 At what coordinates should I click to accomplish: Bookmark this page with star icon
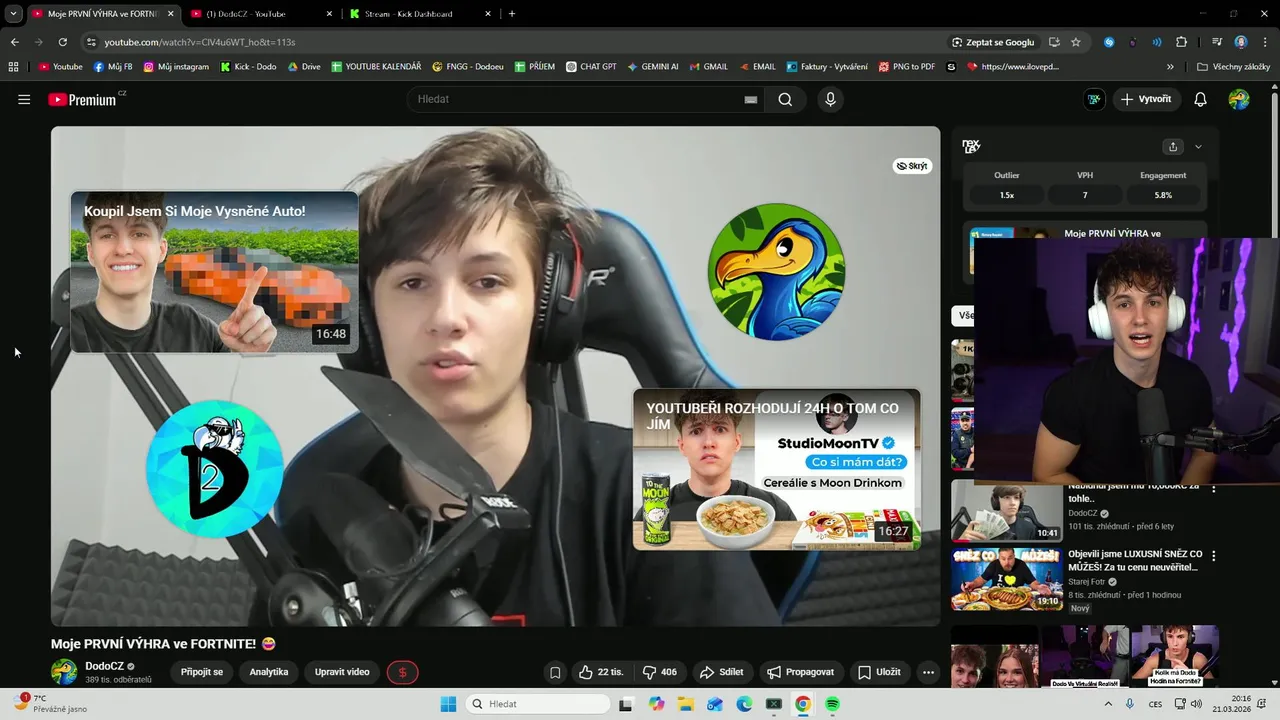(1076, 42)
